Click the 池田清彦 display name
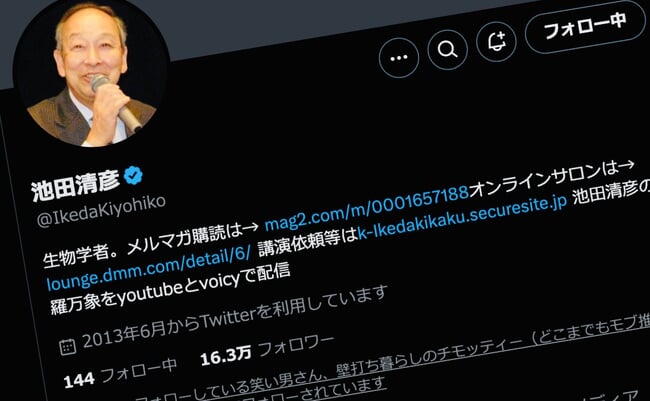The height and width of the screenshot is (401, 650). [76, 185]
